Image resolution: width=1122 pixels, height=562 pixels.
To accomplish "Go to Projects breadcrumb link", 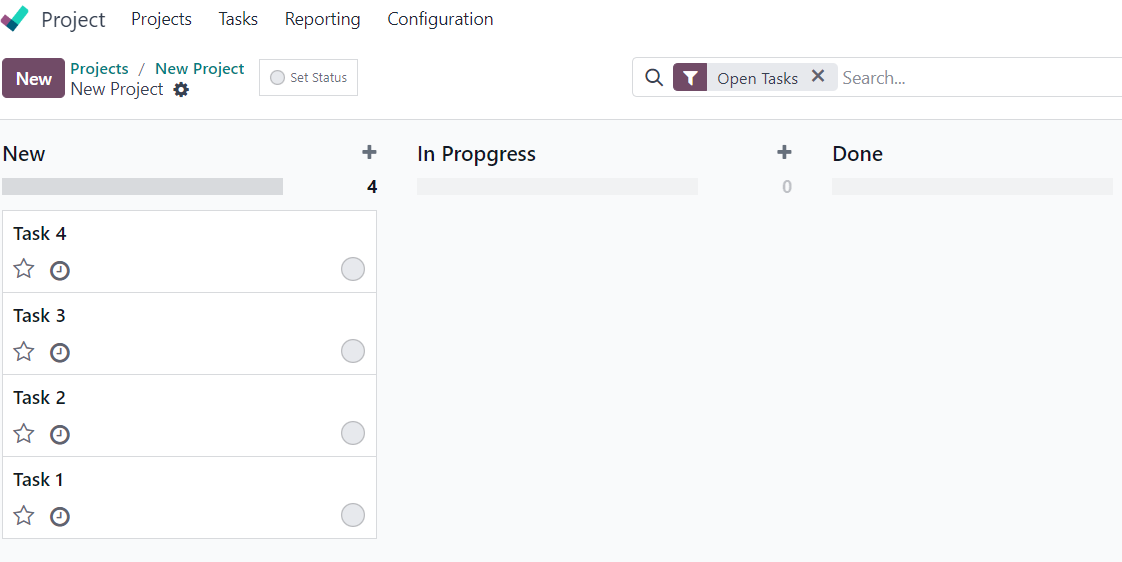I will coord(99,69).
